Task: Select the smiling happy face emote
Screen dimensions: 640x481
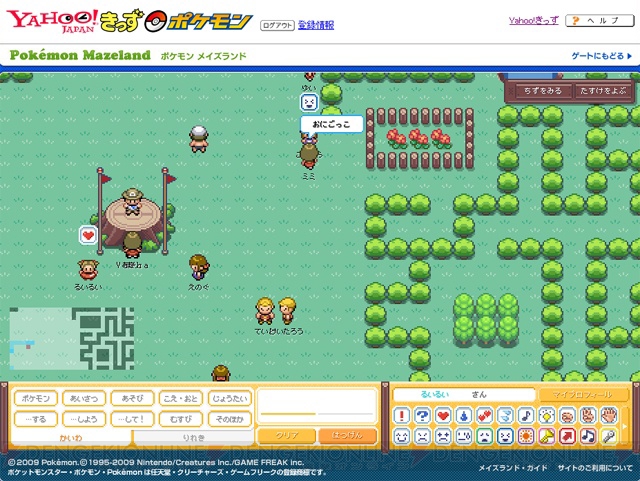Action: point(402,436)
